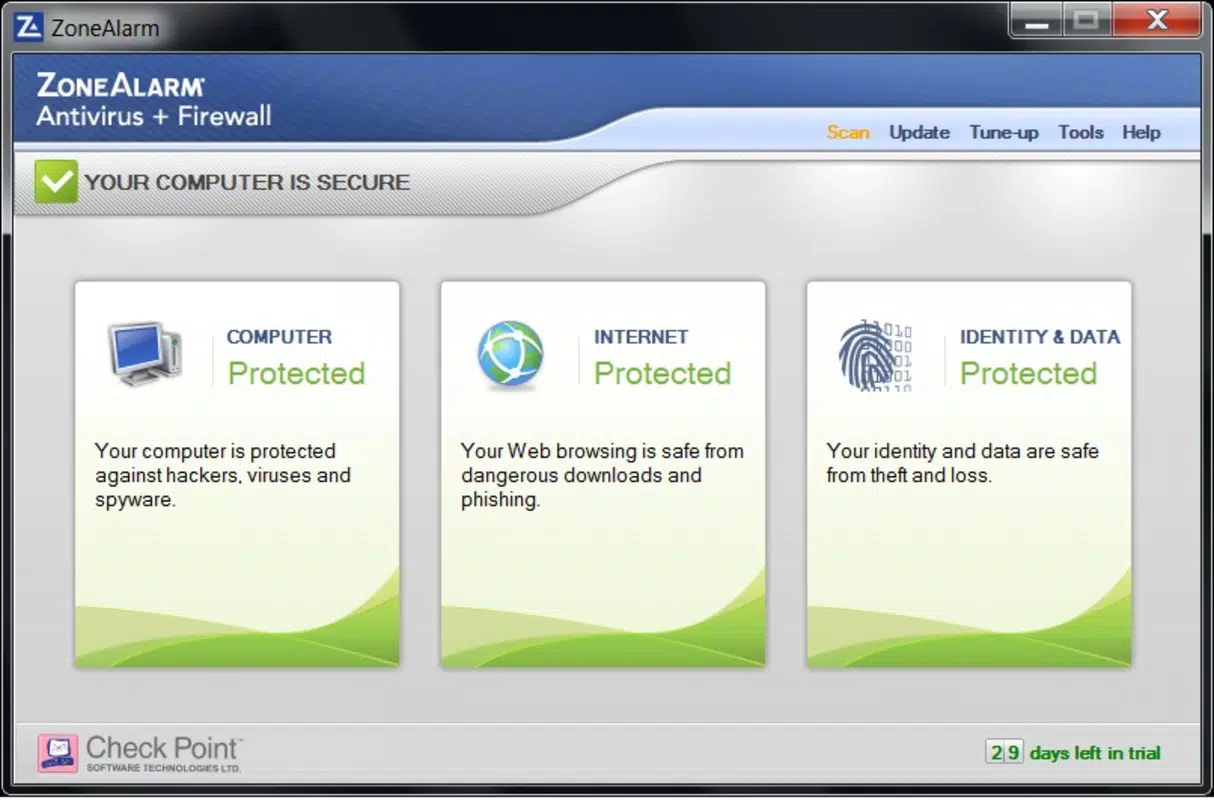Close the ZoneAlarm window
This screenshot has width=1214, height=800.
(x=1157, y=21)
